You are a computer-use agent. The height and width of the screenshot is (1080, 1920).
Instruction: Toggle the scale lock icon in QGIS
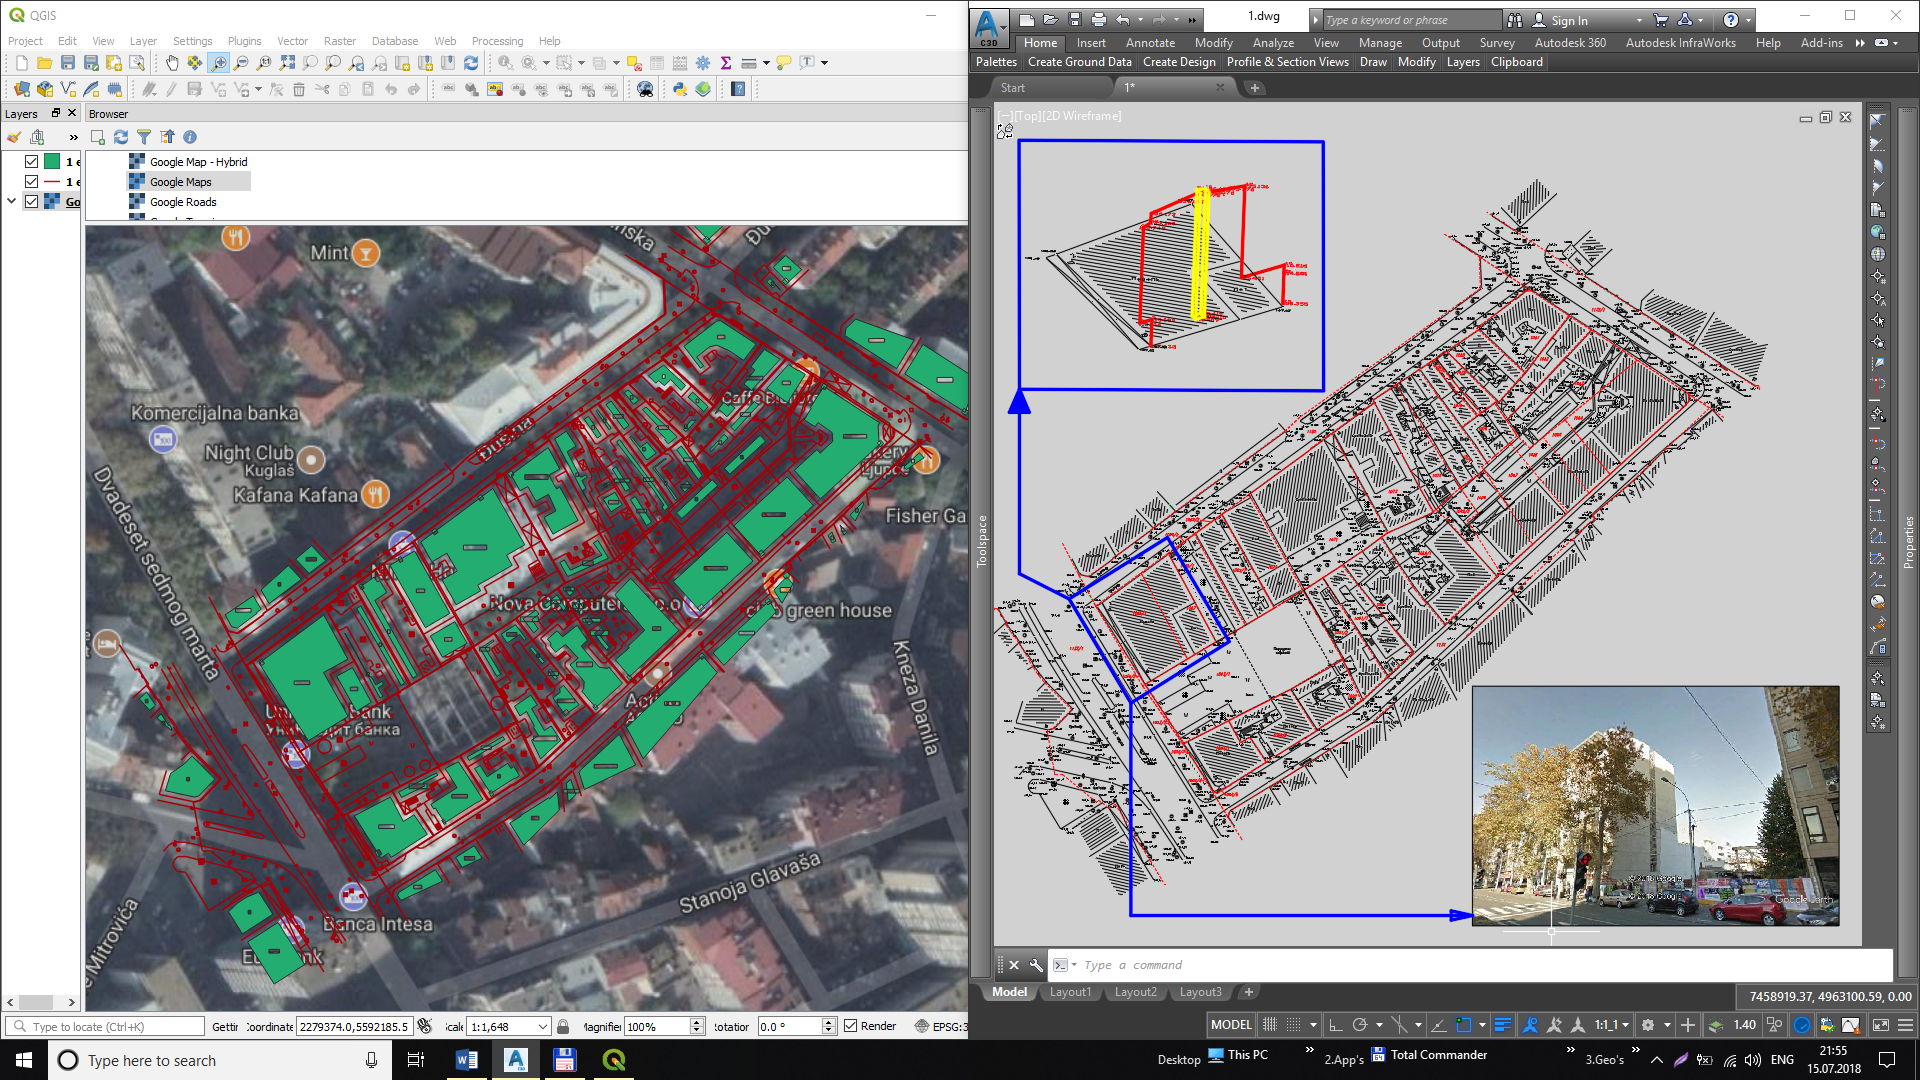[563, 1026]
